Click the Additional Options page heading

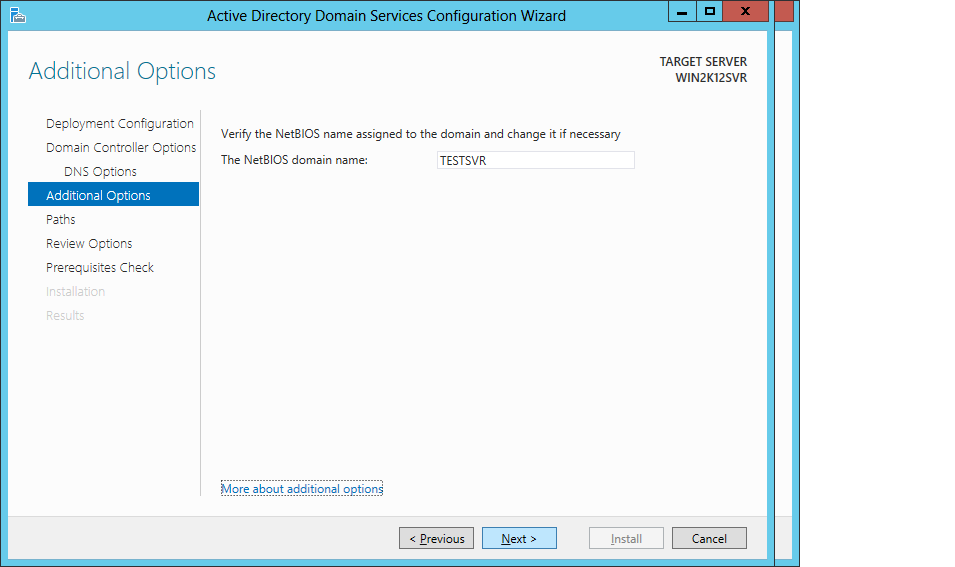click(122, 71)
